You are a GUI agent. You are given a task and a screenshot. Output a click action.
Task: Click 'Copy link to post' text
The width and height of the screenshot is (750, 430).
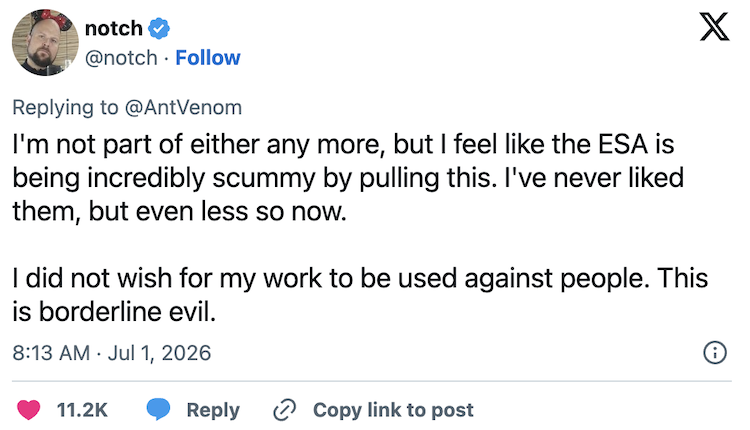pos(393,410)
